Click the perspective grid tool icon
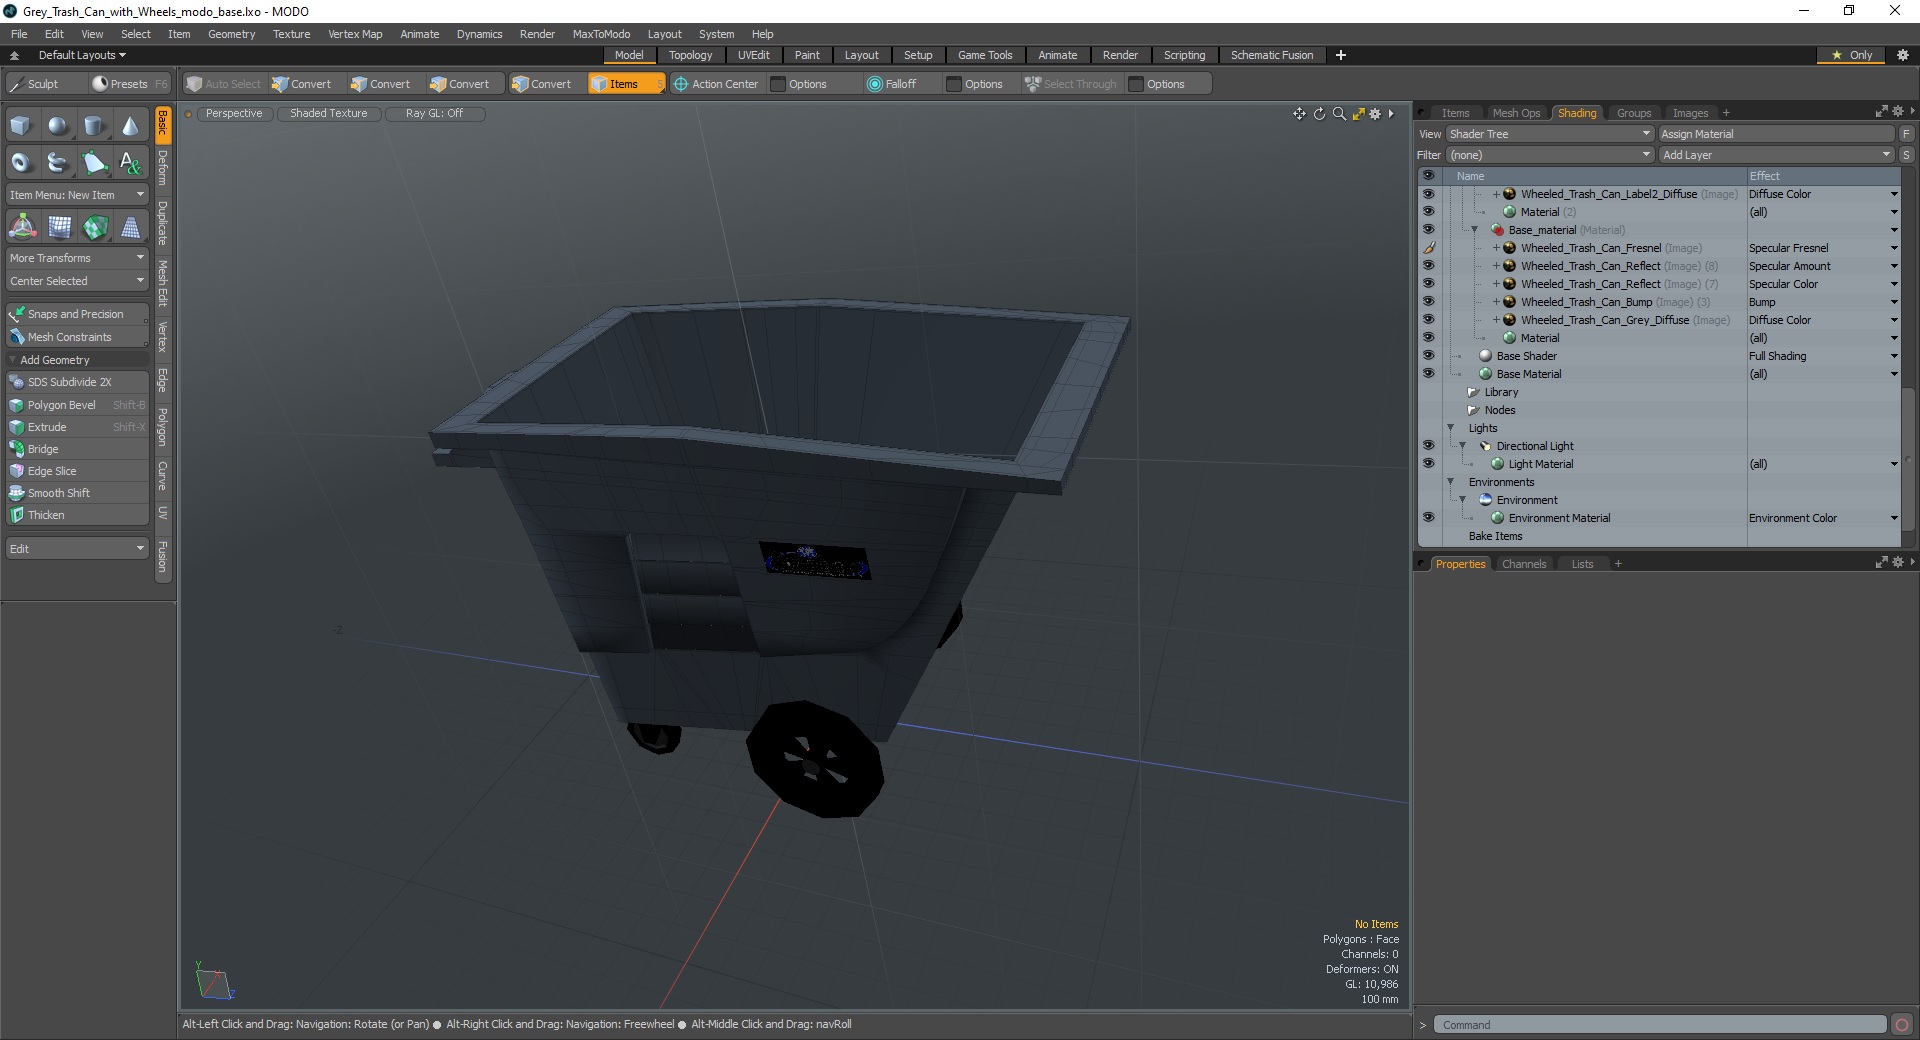 click(131, 227)
